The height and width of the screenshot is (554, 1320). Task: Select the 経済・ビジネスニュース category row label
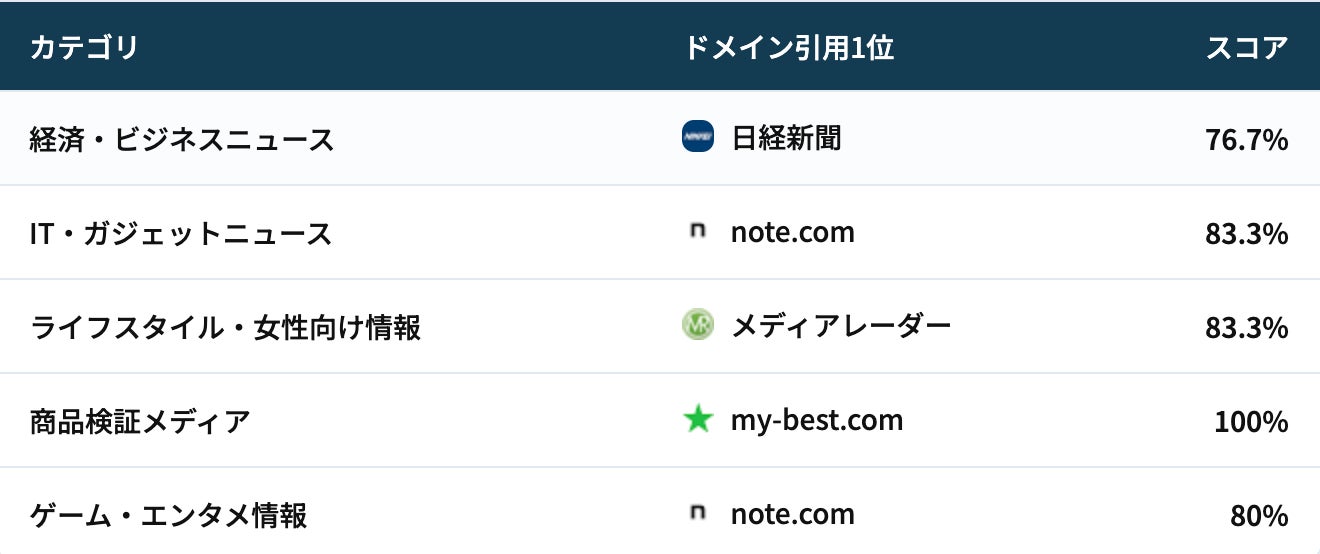click(182, 139)
